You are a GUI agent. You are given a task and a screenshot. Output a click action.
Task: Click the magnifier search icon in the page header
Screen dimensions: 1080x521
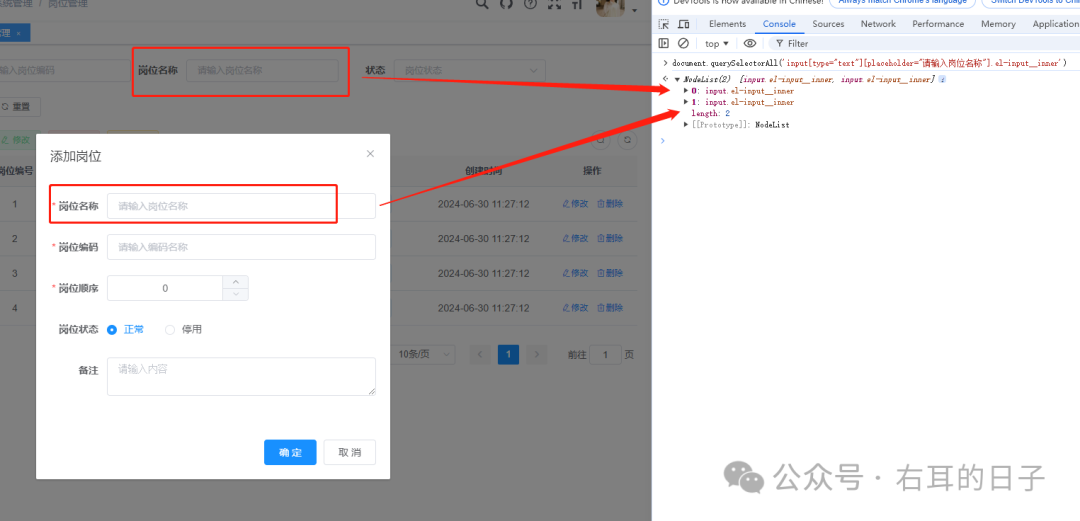point(482,4)
